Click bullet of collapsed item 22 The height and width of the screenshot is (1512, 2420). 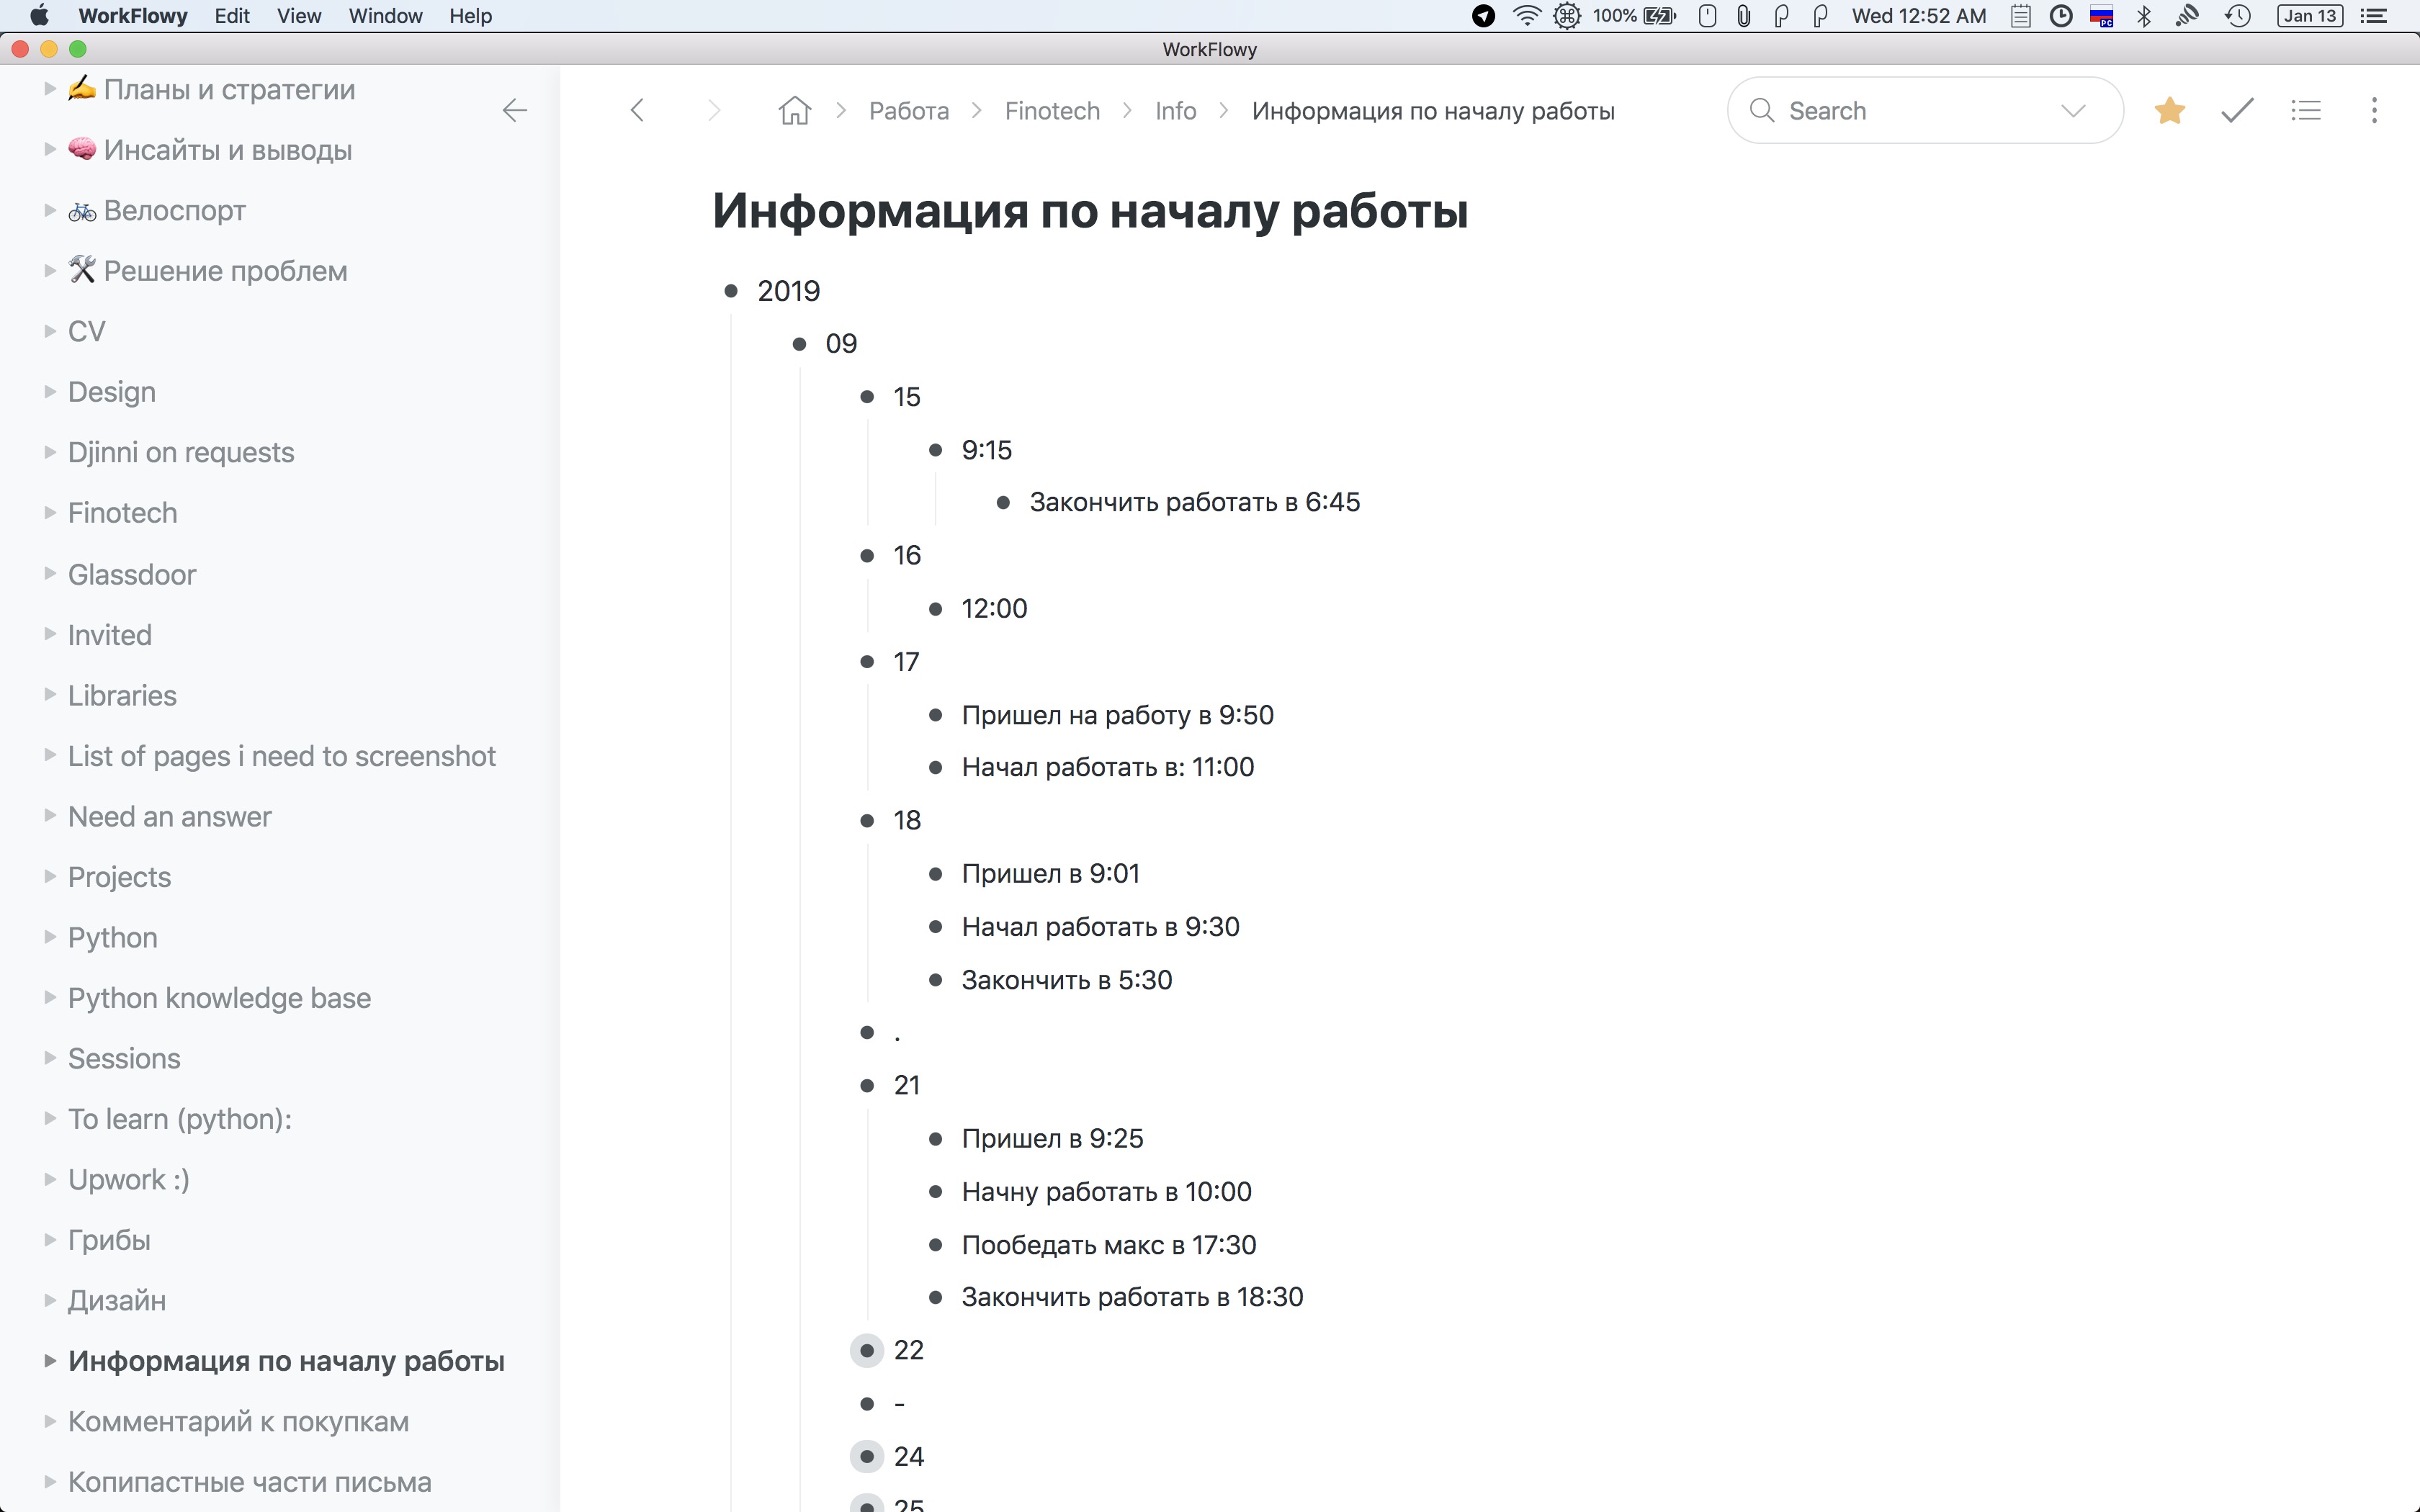(867, 1350)
